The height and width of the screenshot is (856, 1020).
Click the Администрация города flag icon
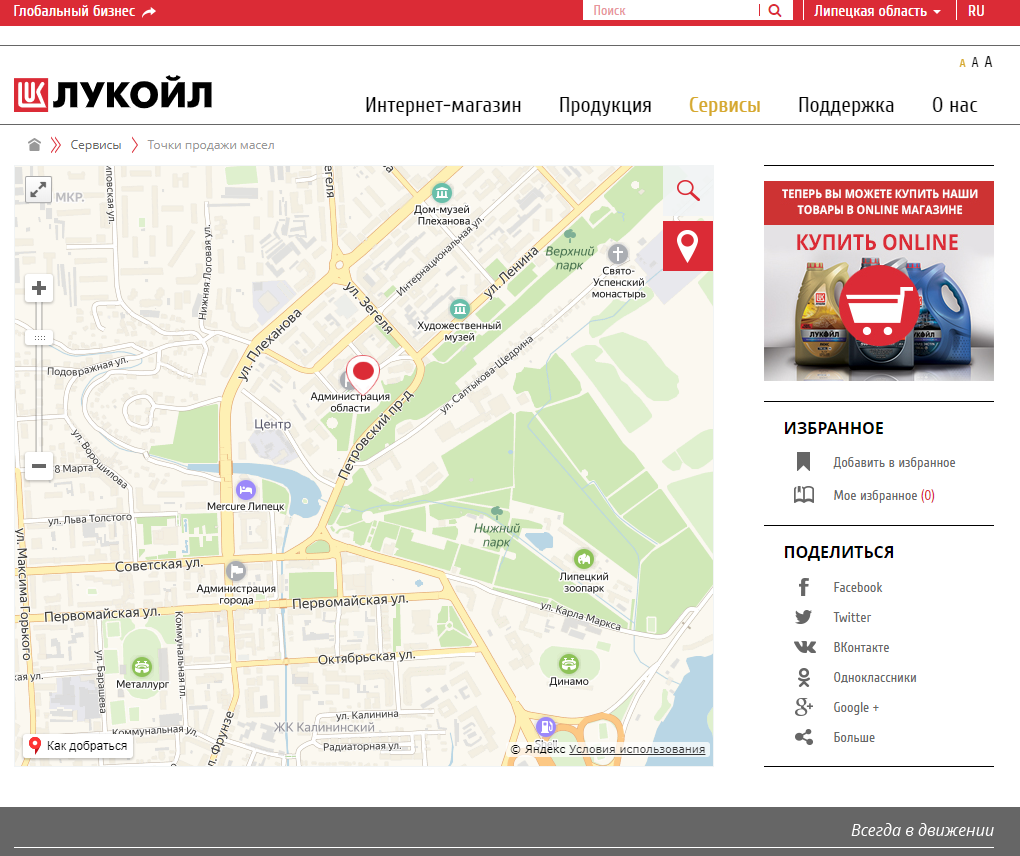point(235,571)
